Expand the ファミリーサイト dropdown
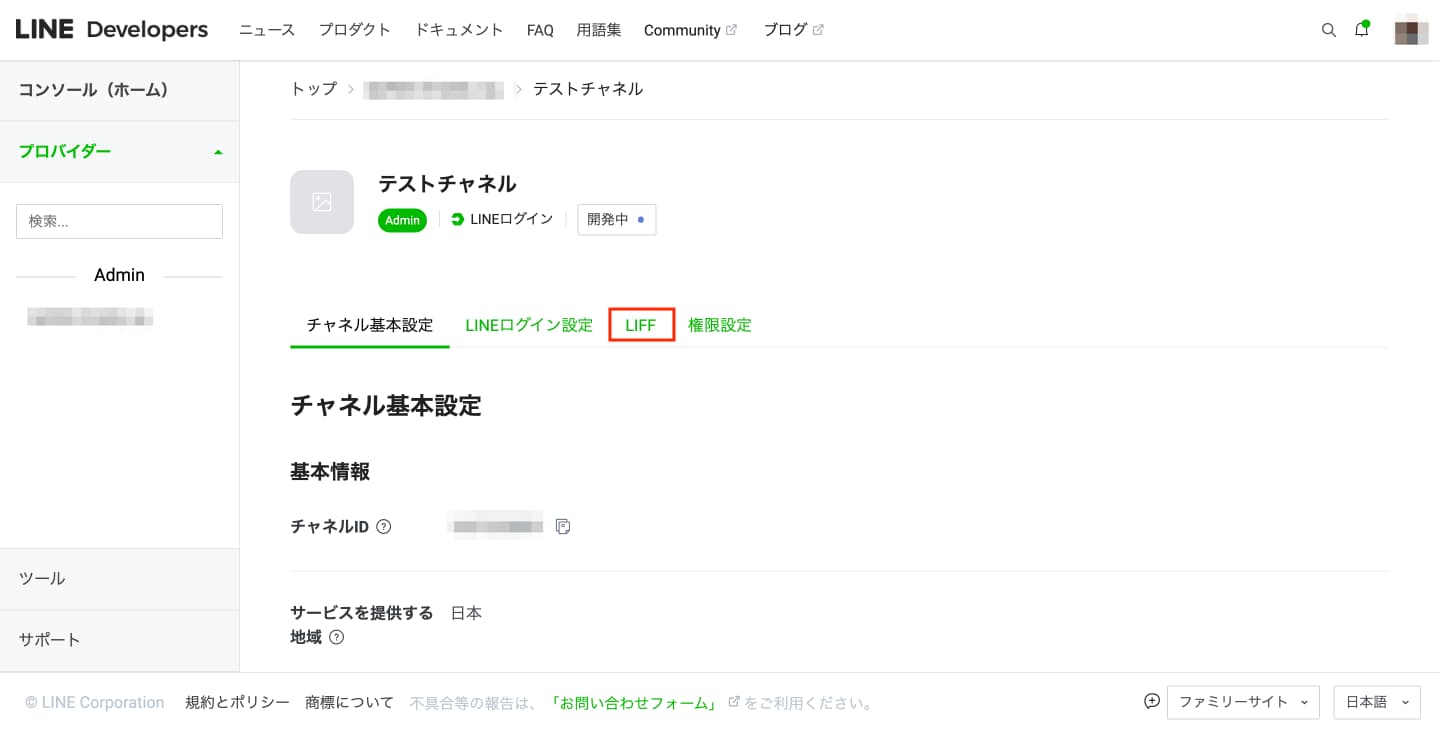The image size is (1440, 732). (1243, 702)
